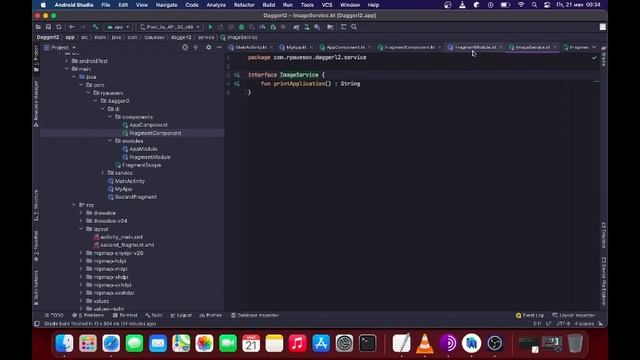Open the Refactor menu
This screenshot has height=360, width=640.
point(244,5)
